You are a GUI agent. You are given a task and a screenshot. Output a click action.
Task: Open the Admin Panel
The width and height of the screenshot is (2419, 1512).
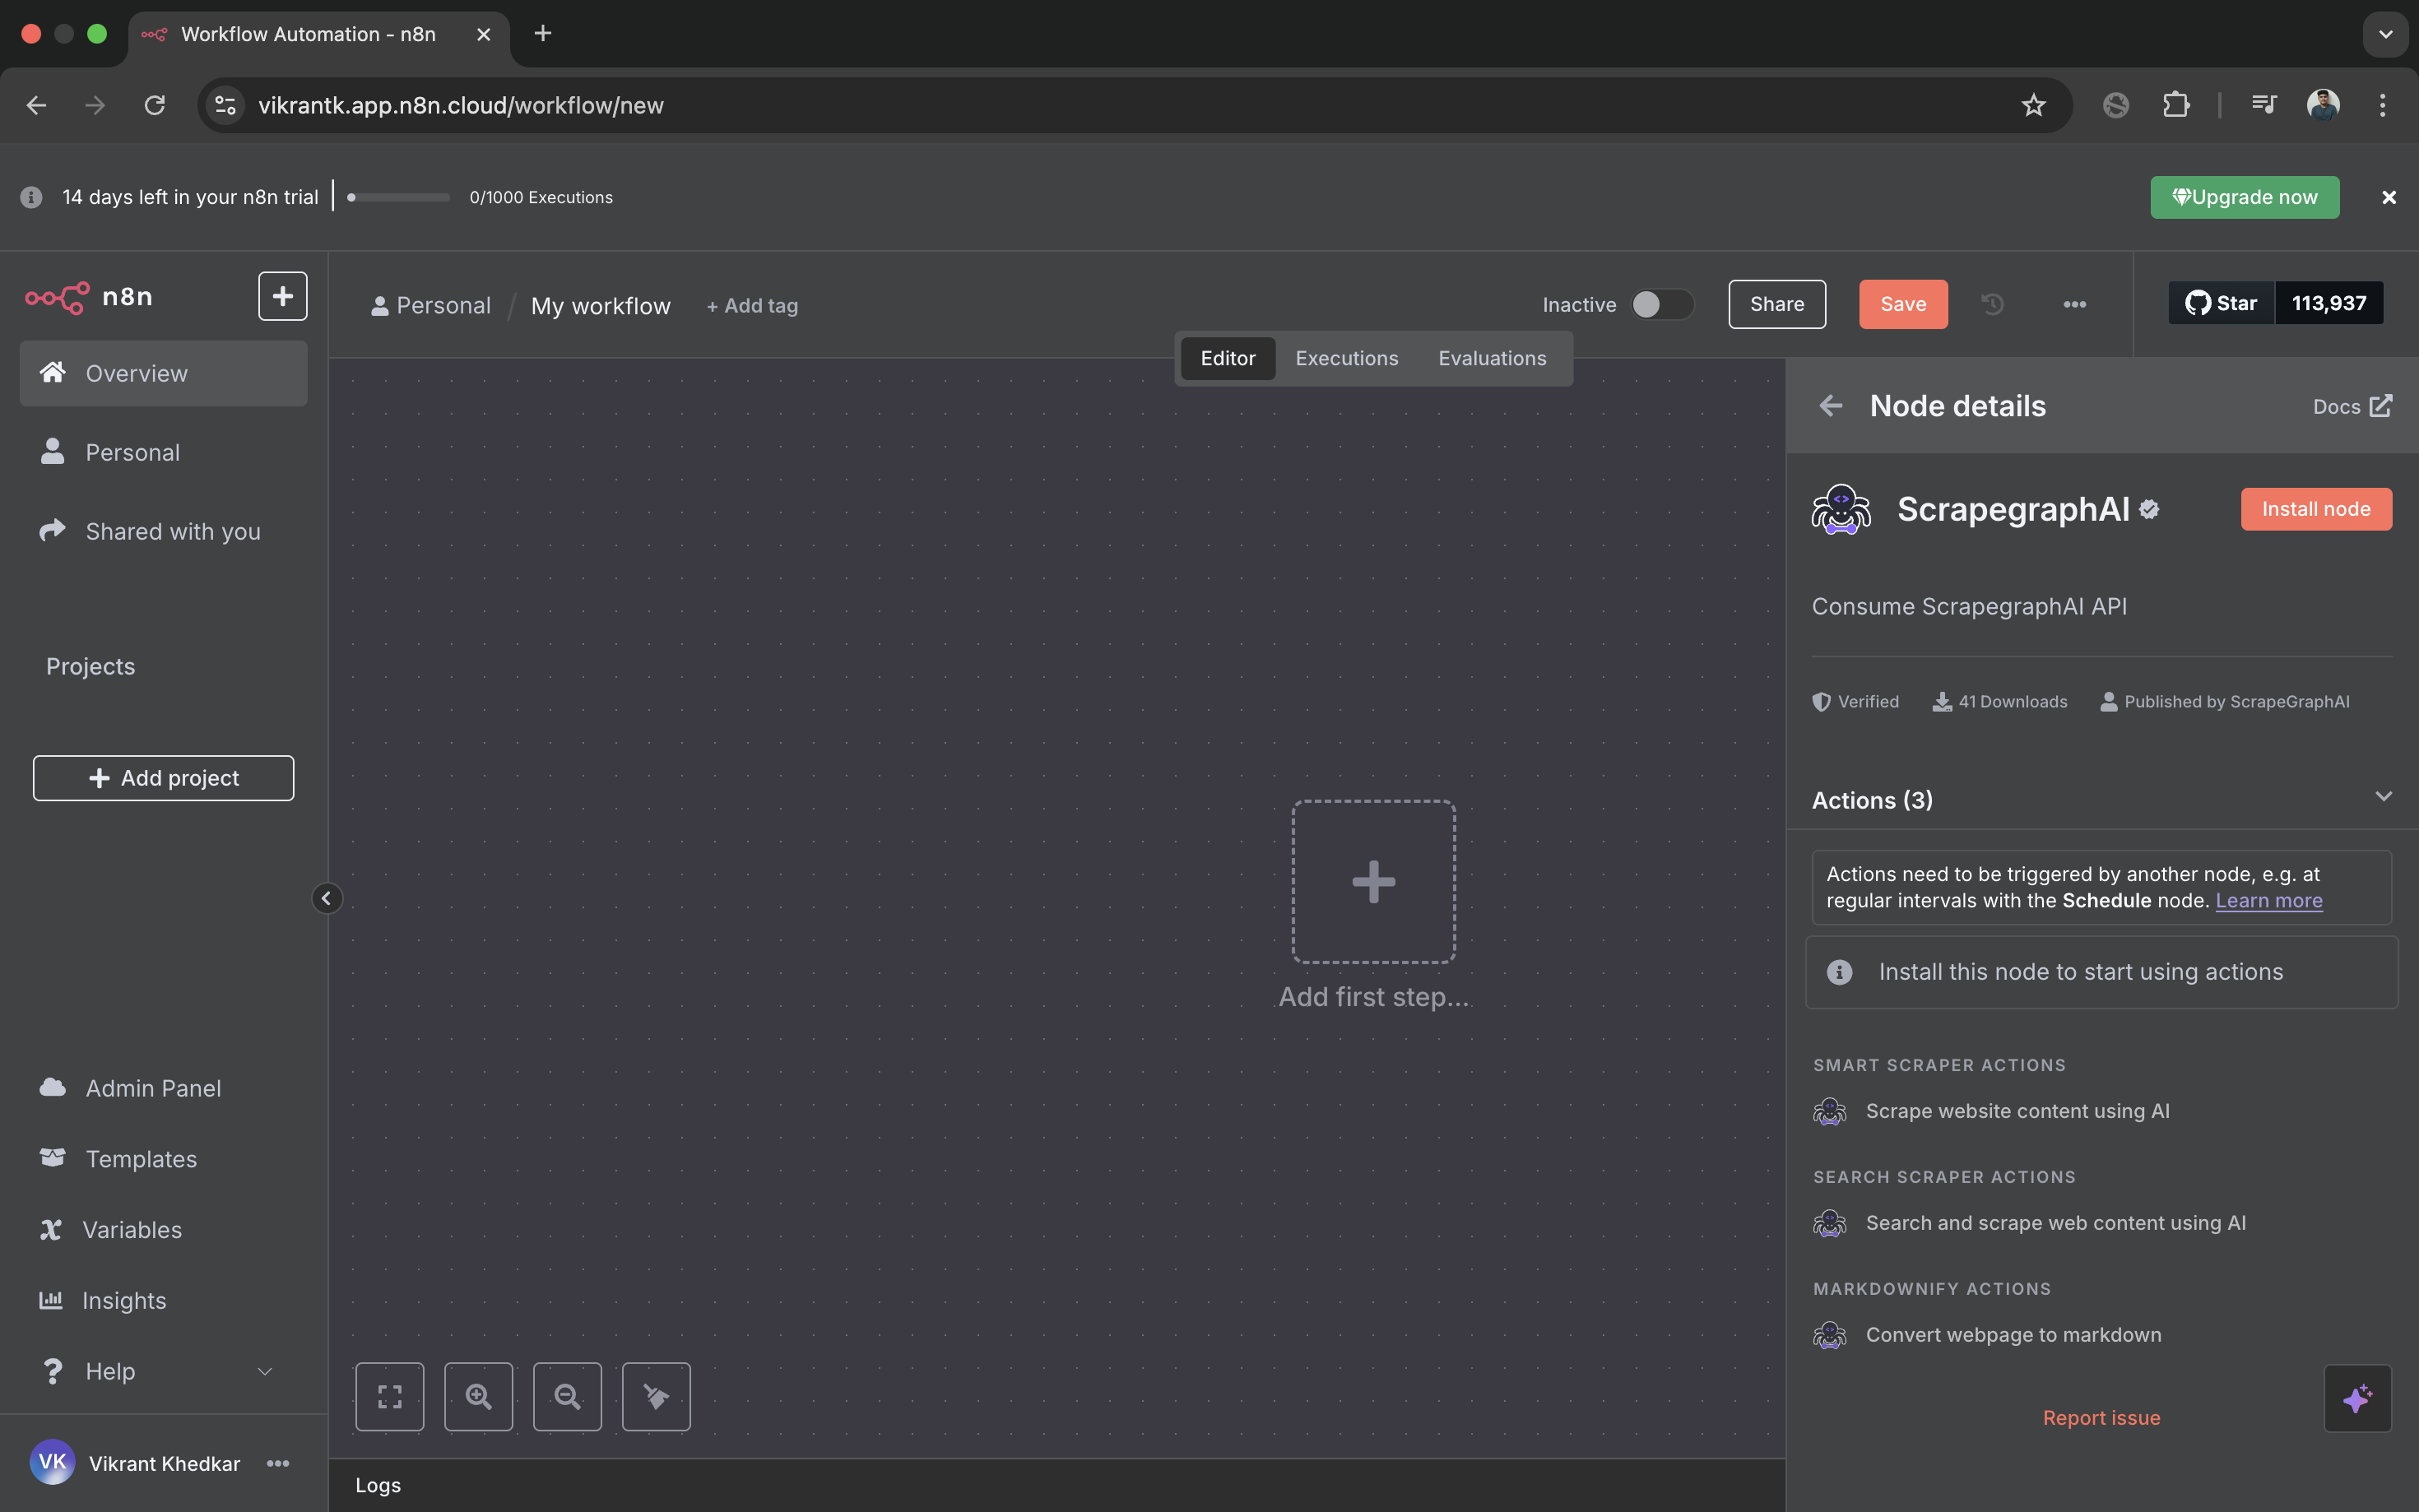(163, 1088)
